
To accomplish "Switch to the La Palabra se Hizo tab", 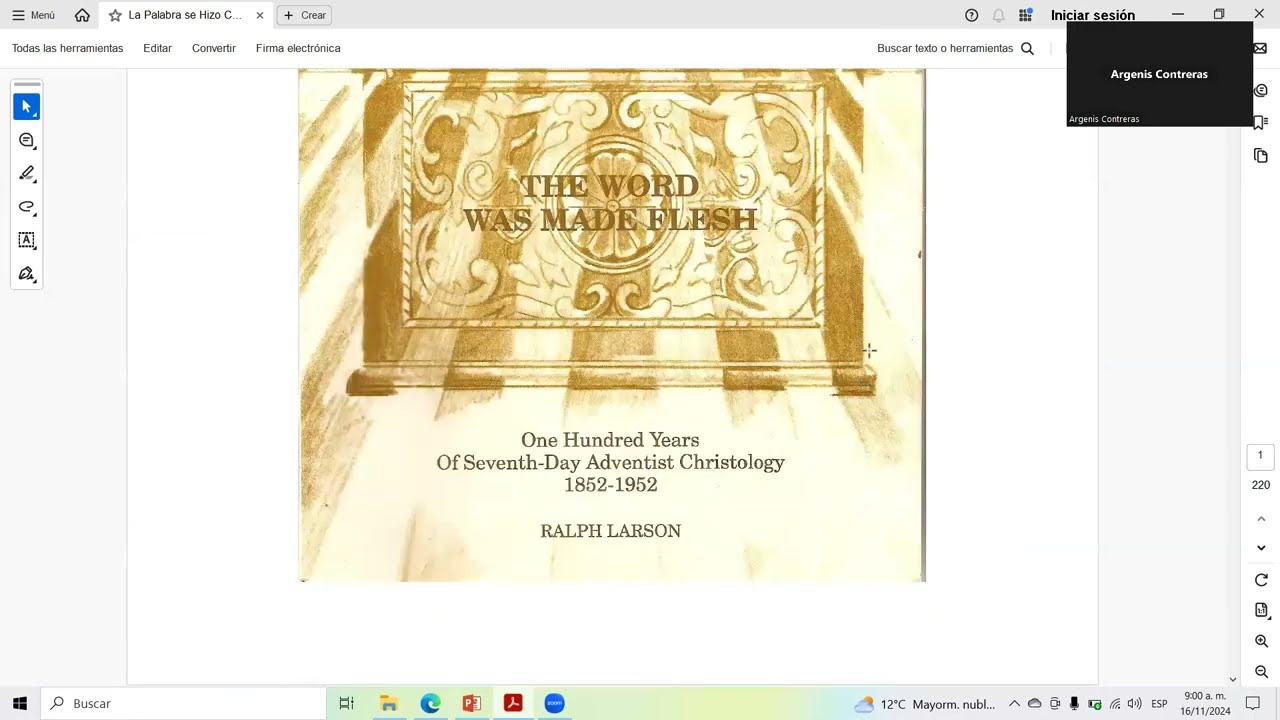I will (x=185, y=15).
